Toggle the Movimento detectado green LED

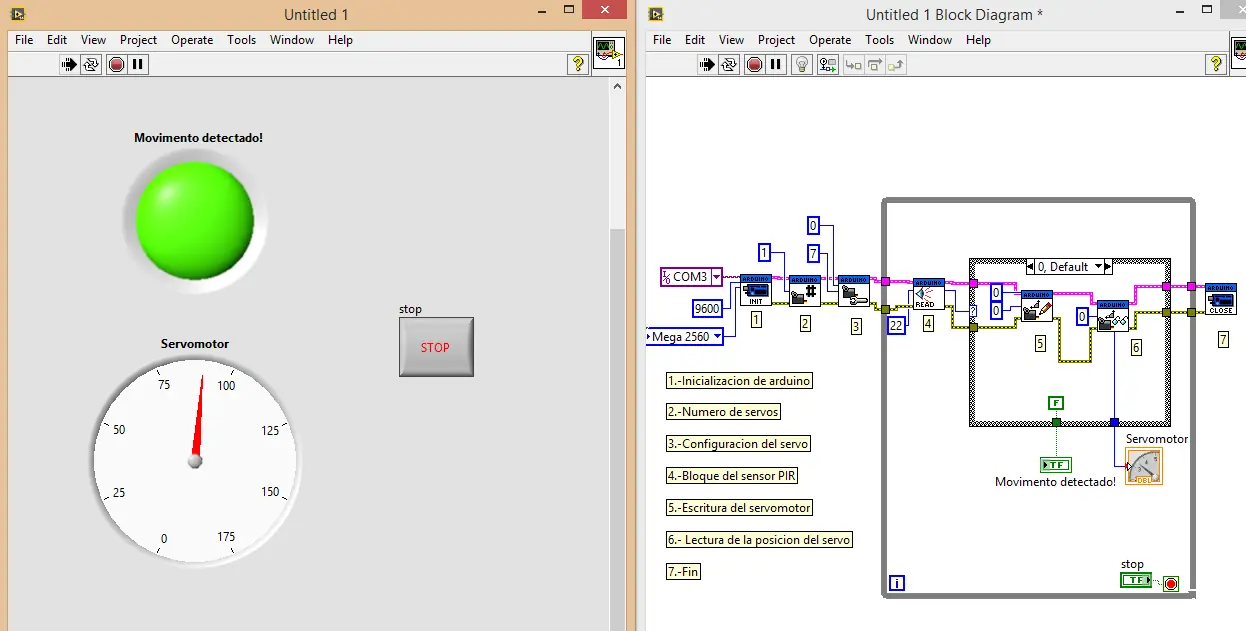click(x=195, y=220)
